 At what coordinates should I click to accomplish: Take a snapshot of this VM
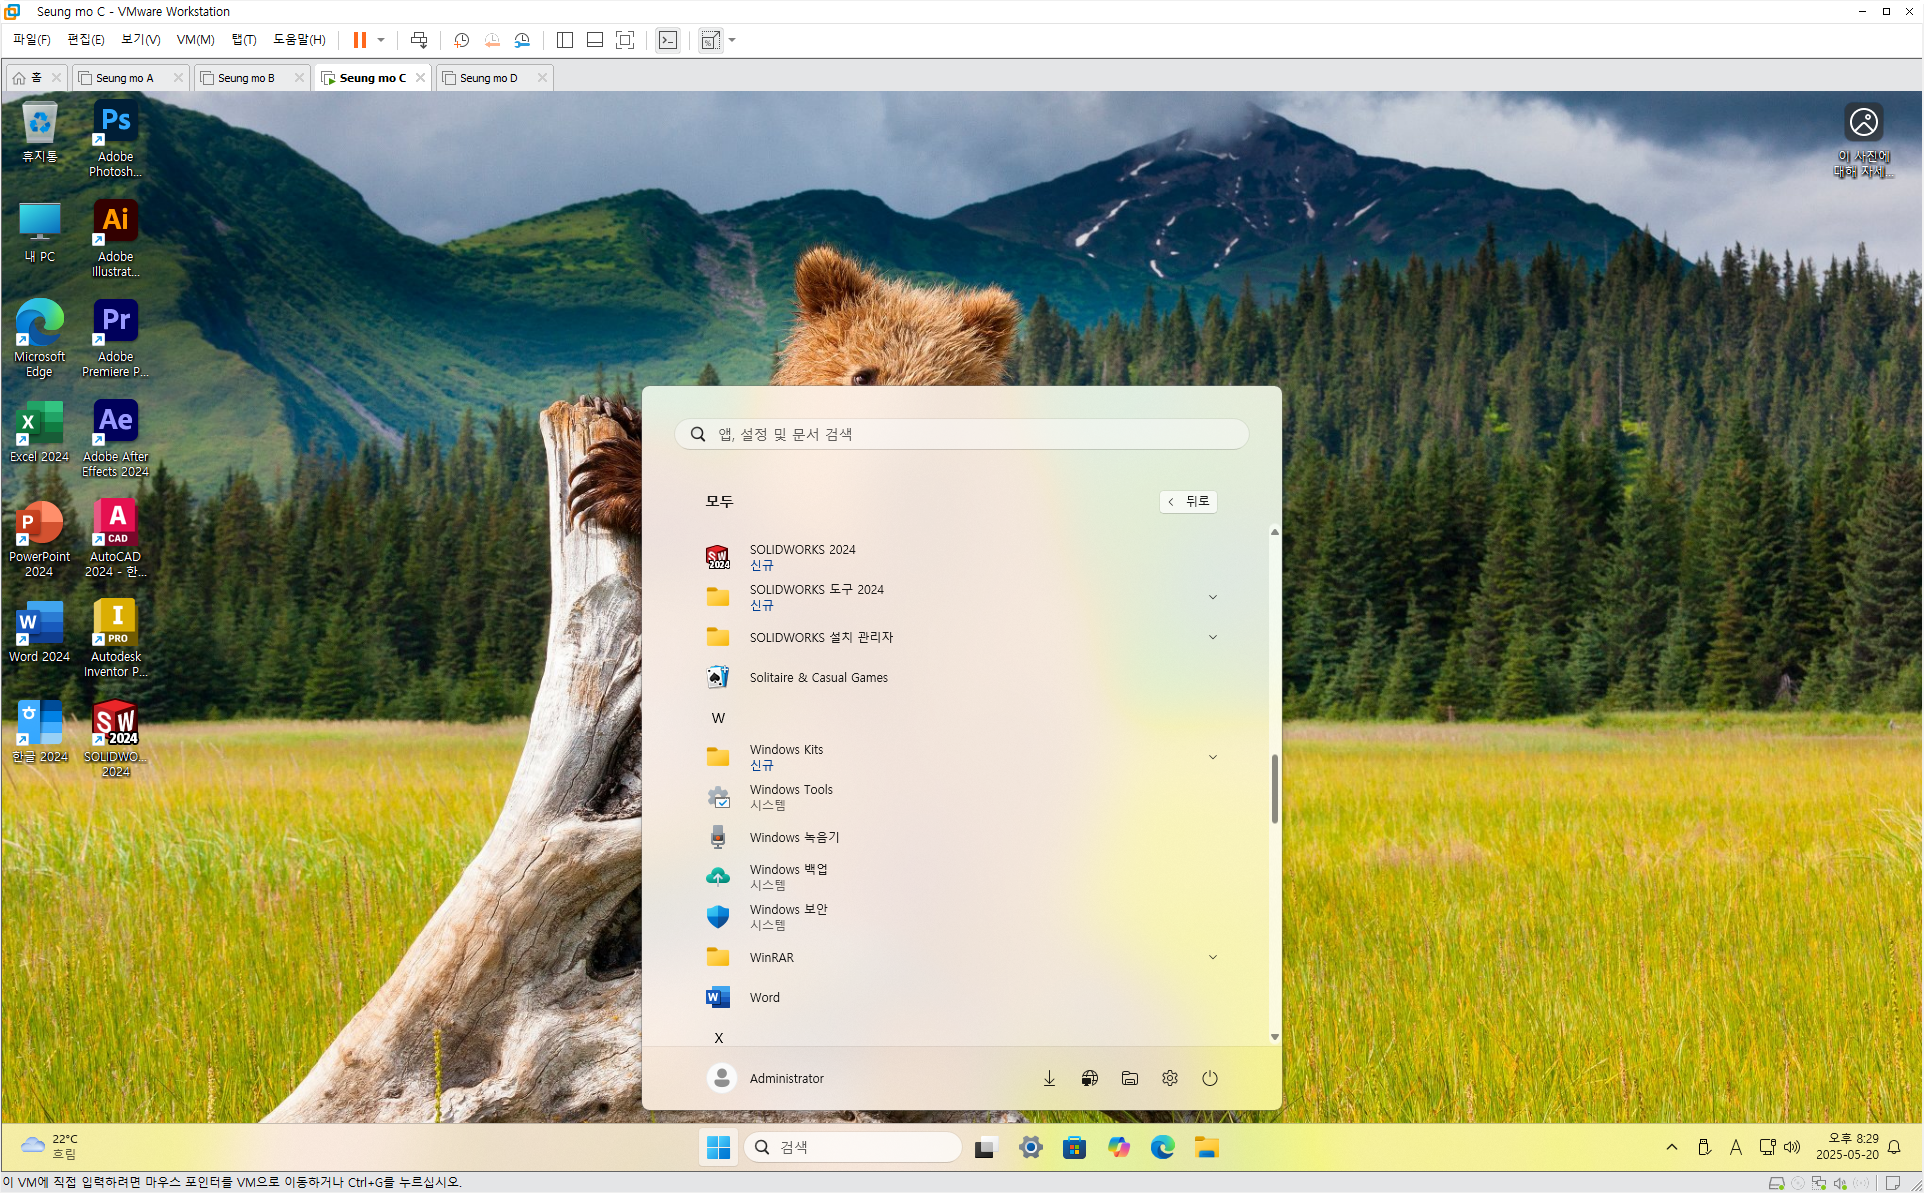(461, 40)
